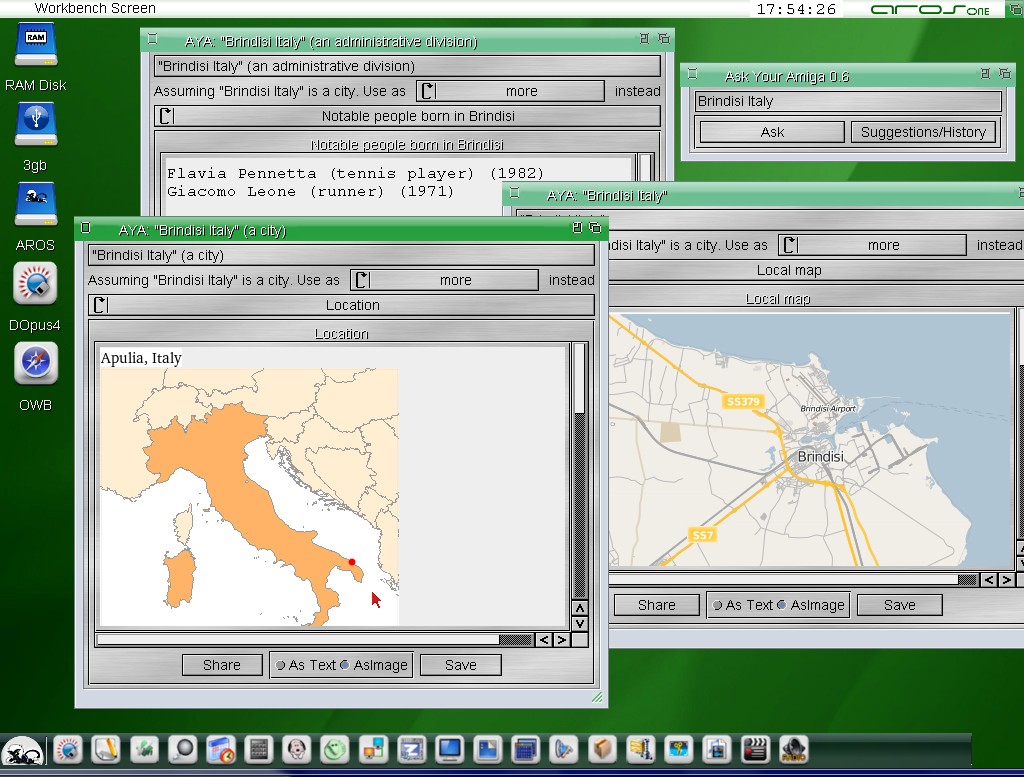Click the Ask button
The width and height of the screenshot is (1024, 777).
pos(772,132)
